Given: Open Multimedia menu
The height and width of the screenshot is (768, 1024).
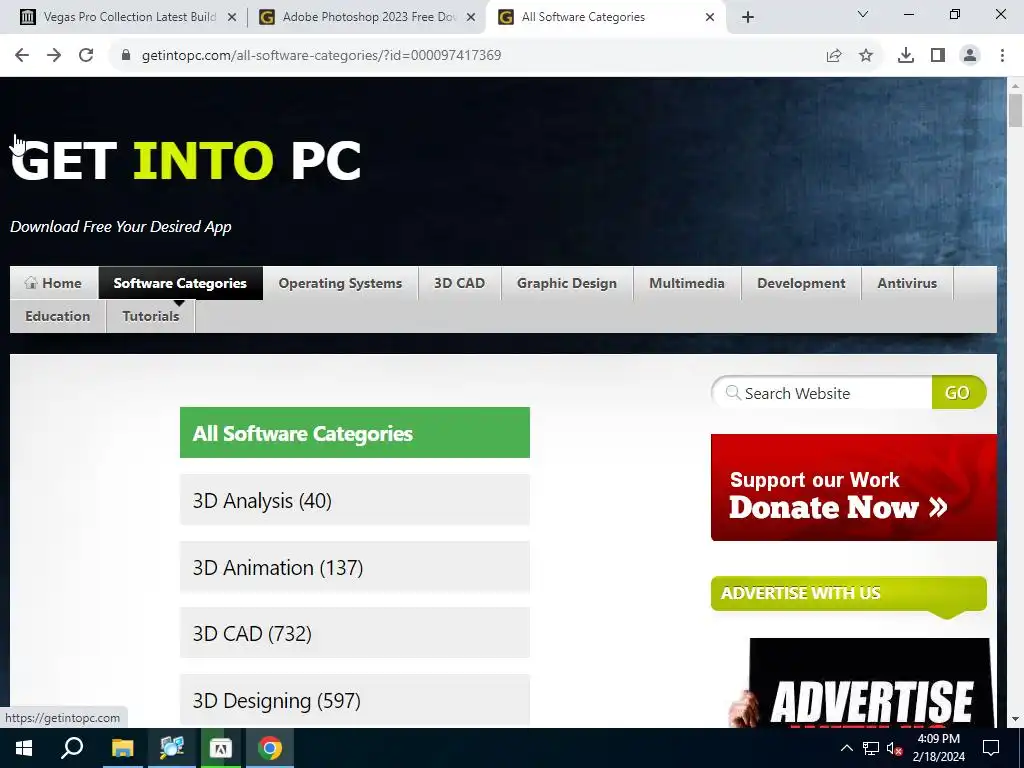Looking at the screenshot, I should (687, 283).
